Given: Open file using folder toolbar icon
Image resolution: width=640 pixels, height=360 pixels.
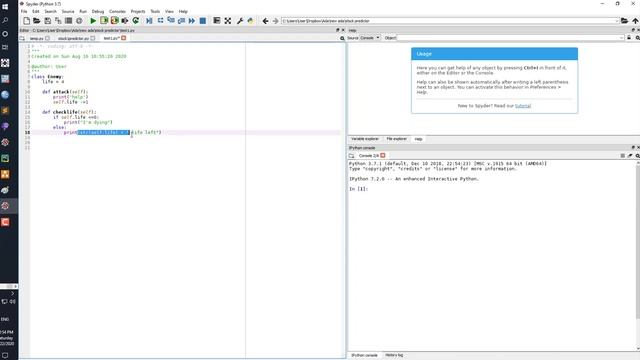Looking at the screenshot, I should click(37, 21).
